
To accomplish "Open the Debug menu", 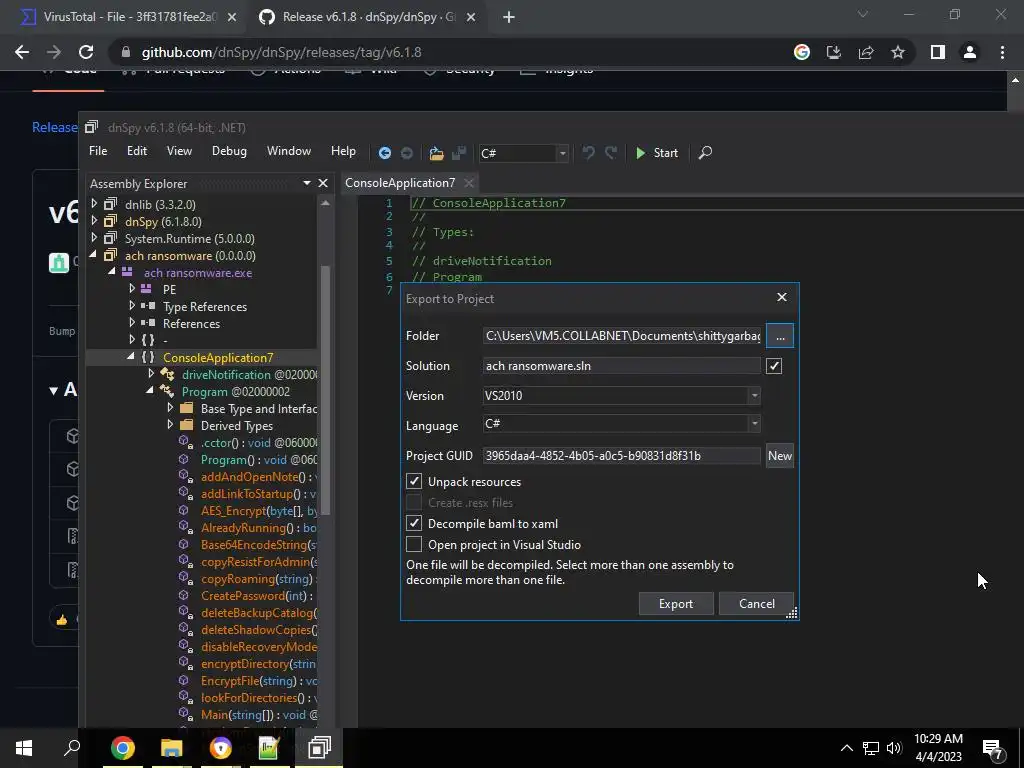I will coord(229,151).
